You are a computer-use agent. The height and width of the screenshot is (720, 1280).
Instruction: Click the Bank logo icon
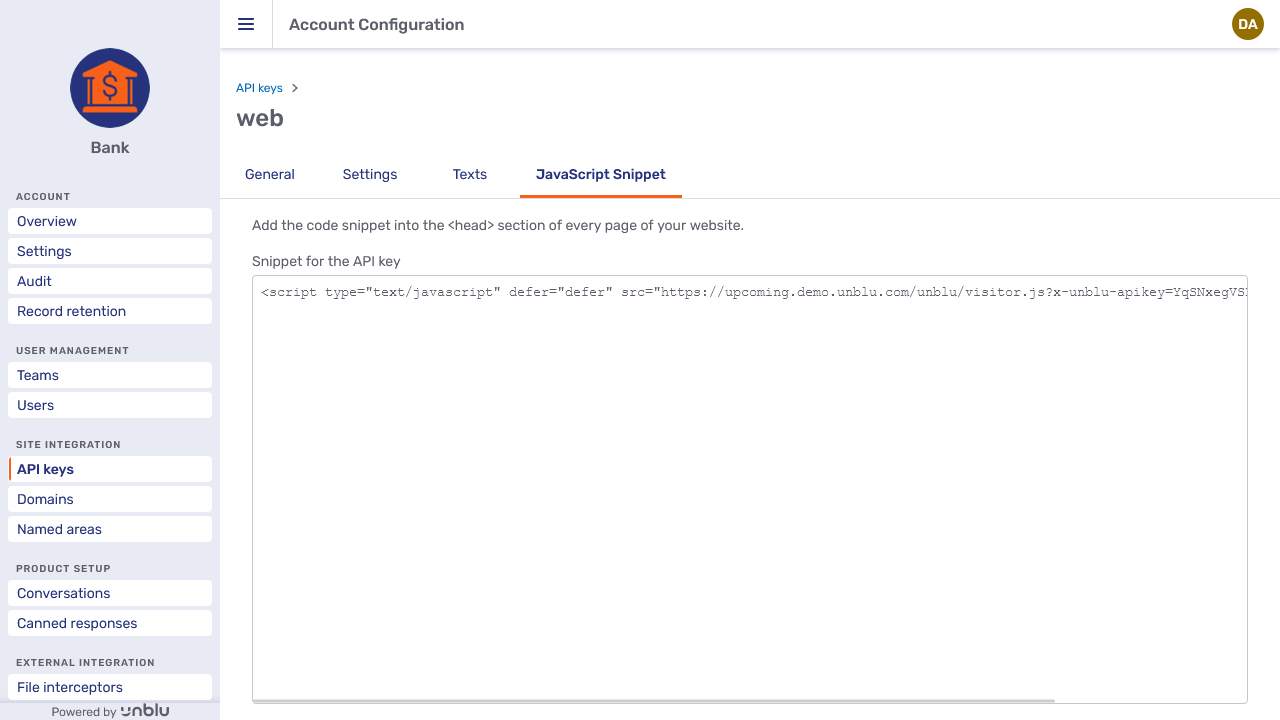110,88
